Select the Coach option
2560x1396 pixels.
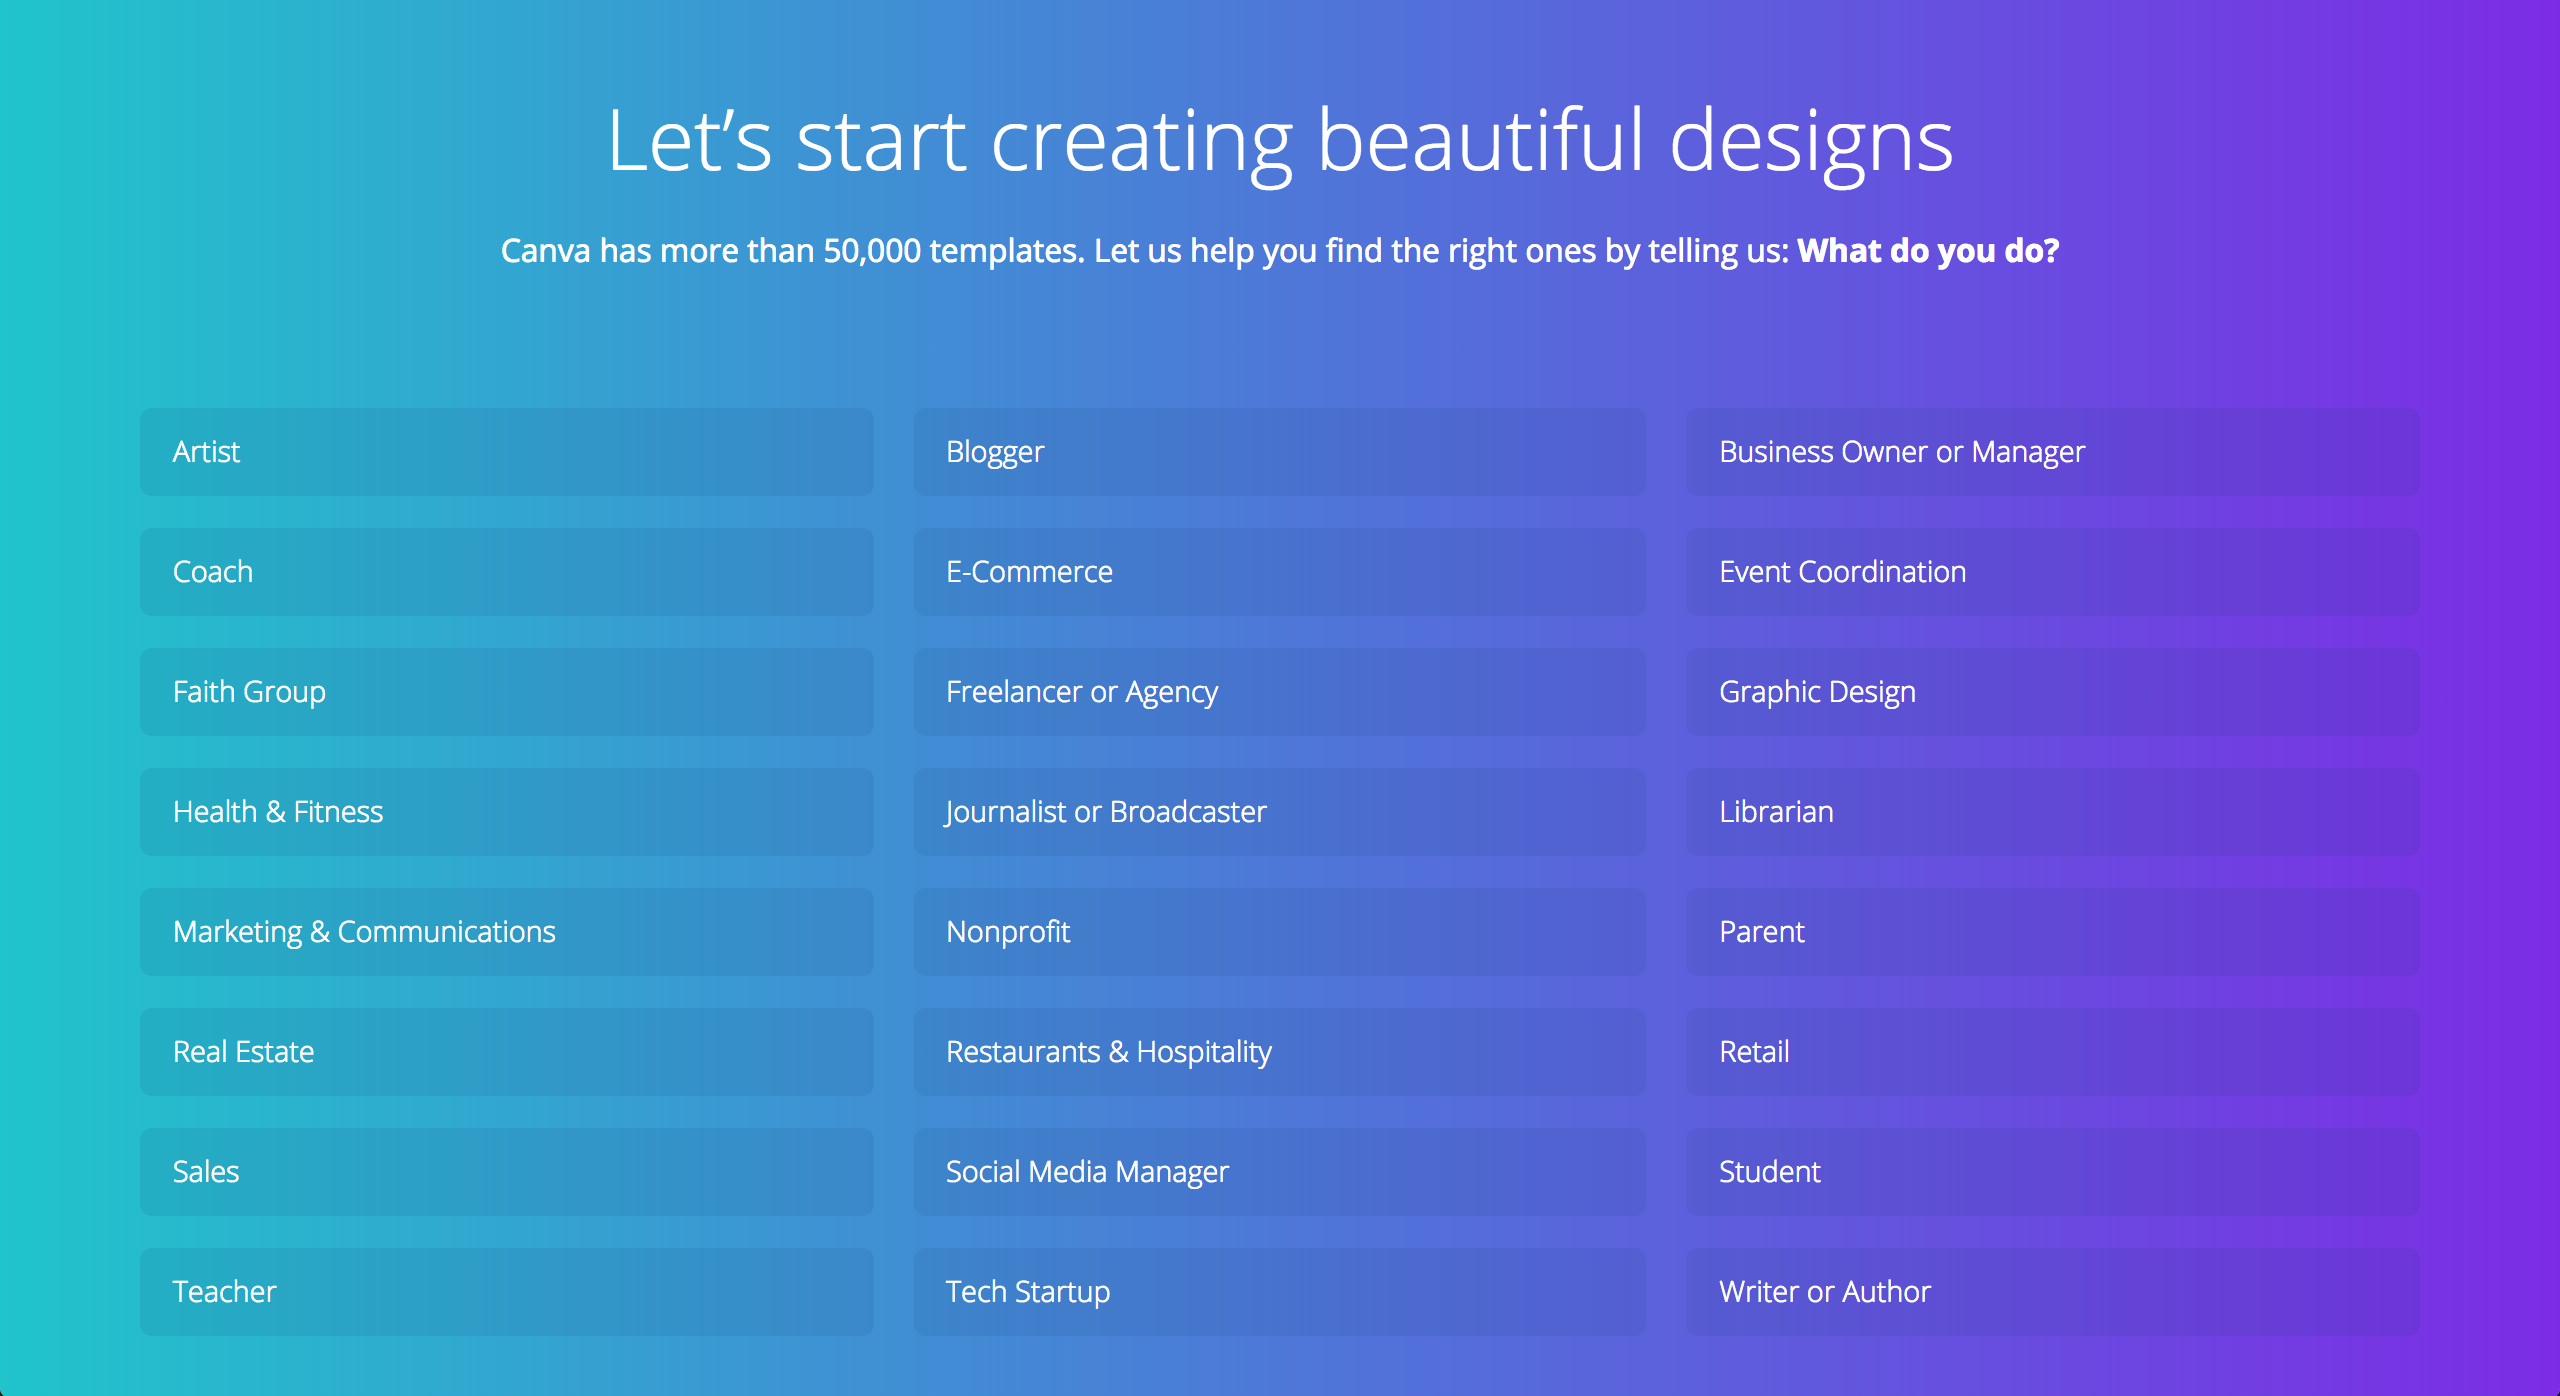(506, 572)
